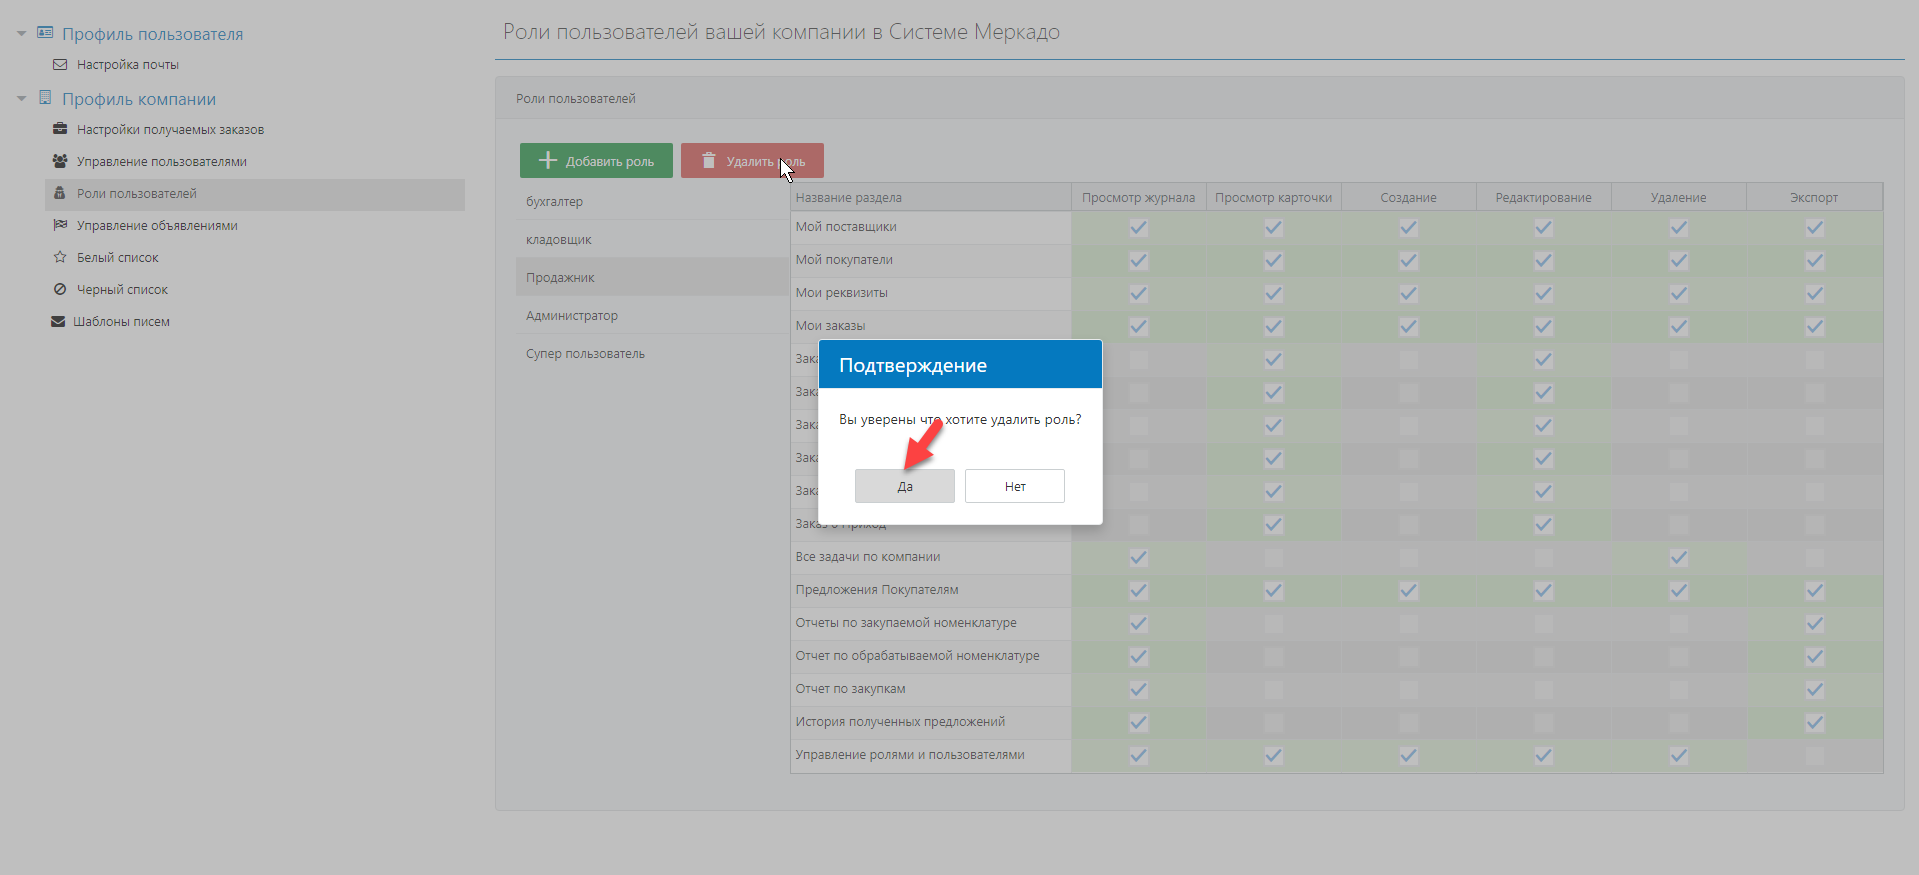
Task: Click the ban icon for Черный список
Action: (60, 289)
